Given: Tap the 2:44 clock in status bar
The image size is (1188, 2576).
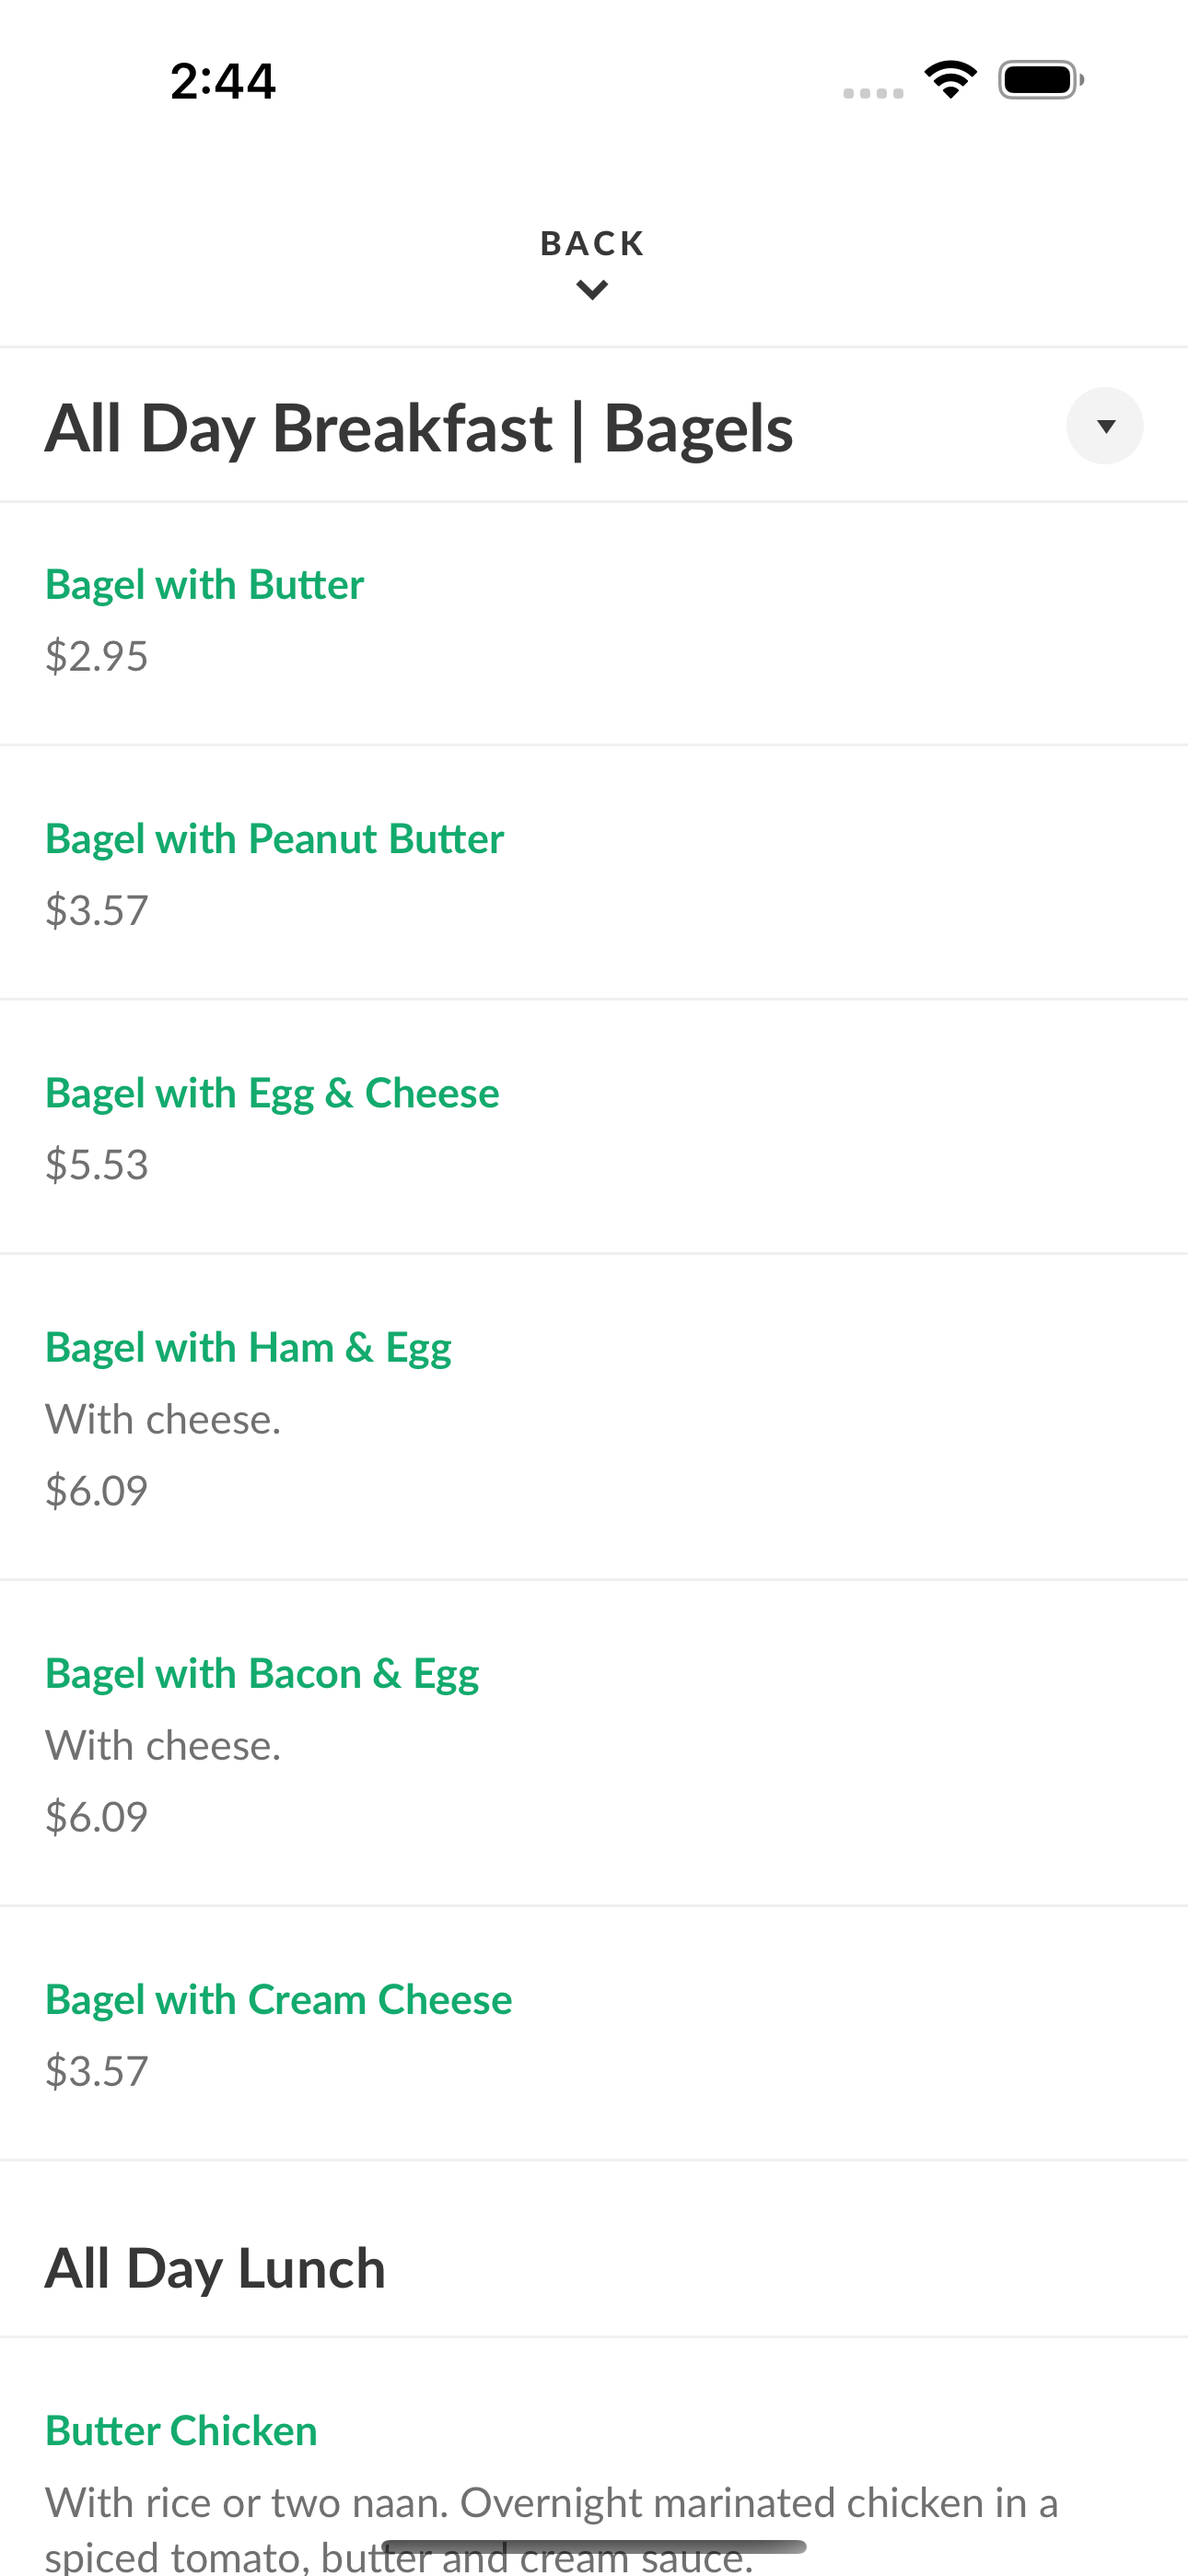Looking at the screenshot, I should pyautogui.click(x=223, y=81).
